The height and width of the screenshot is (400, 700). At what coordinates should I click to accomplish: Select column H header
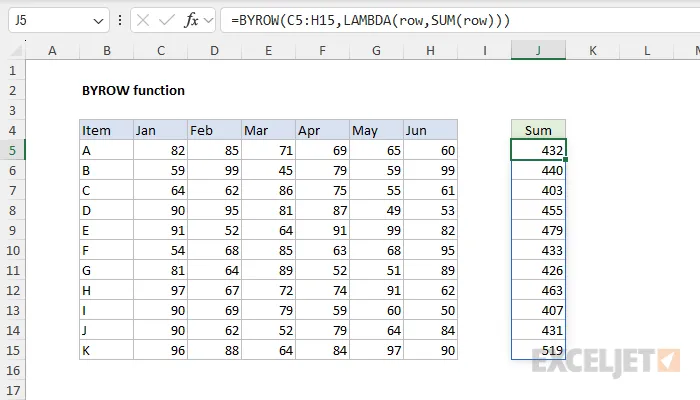431,50
